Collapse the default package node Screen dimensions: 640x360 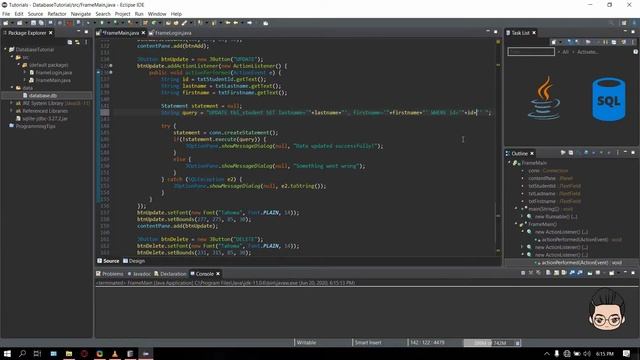(x=19, y=65)
